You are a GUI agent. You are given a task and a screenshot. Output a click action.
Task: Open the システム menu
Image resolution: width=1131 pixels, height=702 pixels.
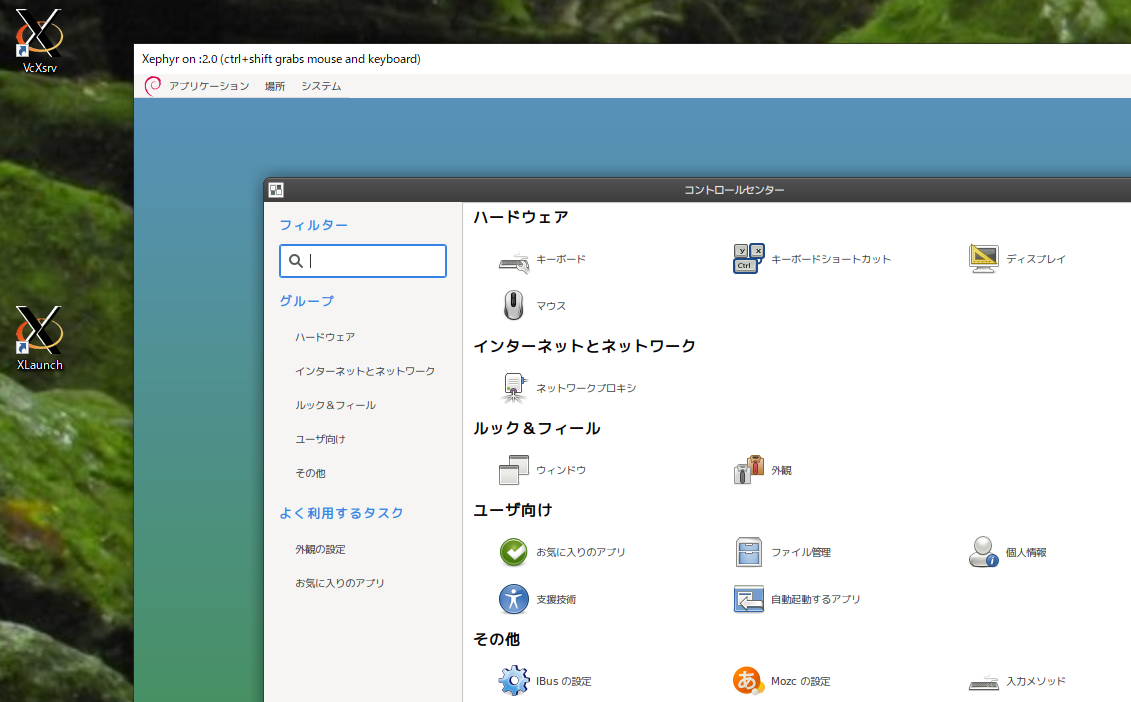pyautogui.click(x=319, y=86)
